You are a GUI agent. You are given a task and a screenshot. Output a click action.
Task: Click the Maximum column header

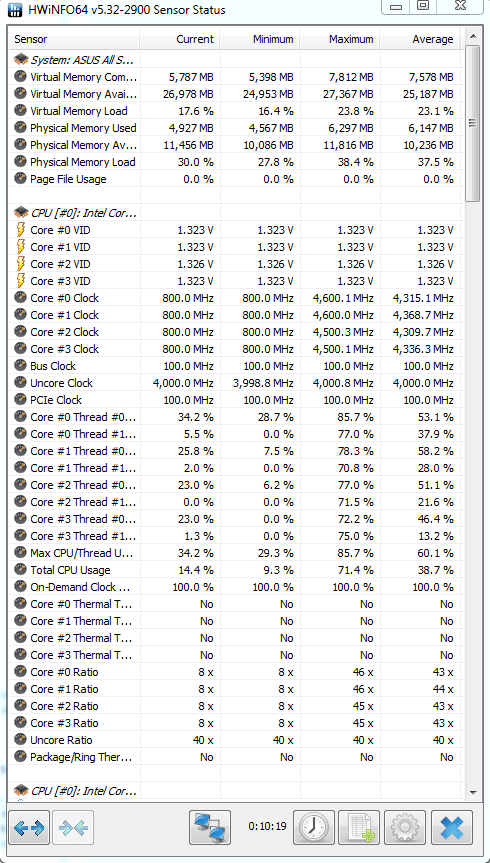pyautogui.click(x=340, y=39)
